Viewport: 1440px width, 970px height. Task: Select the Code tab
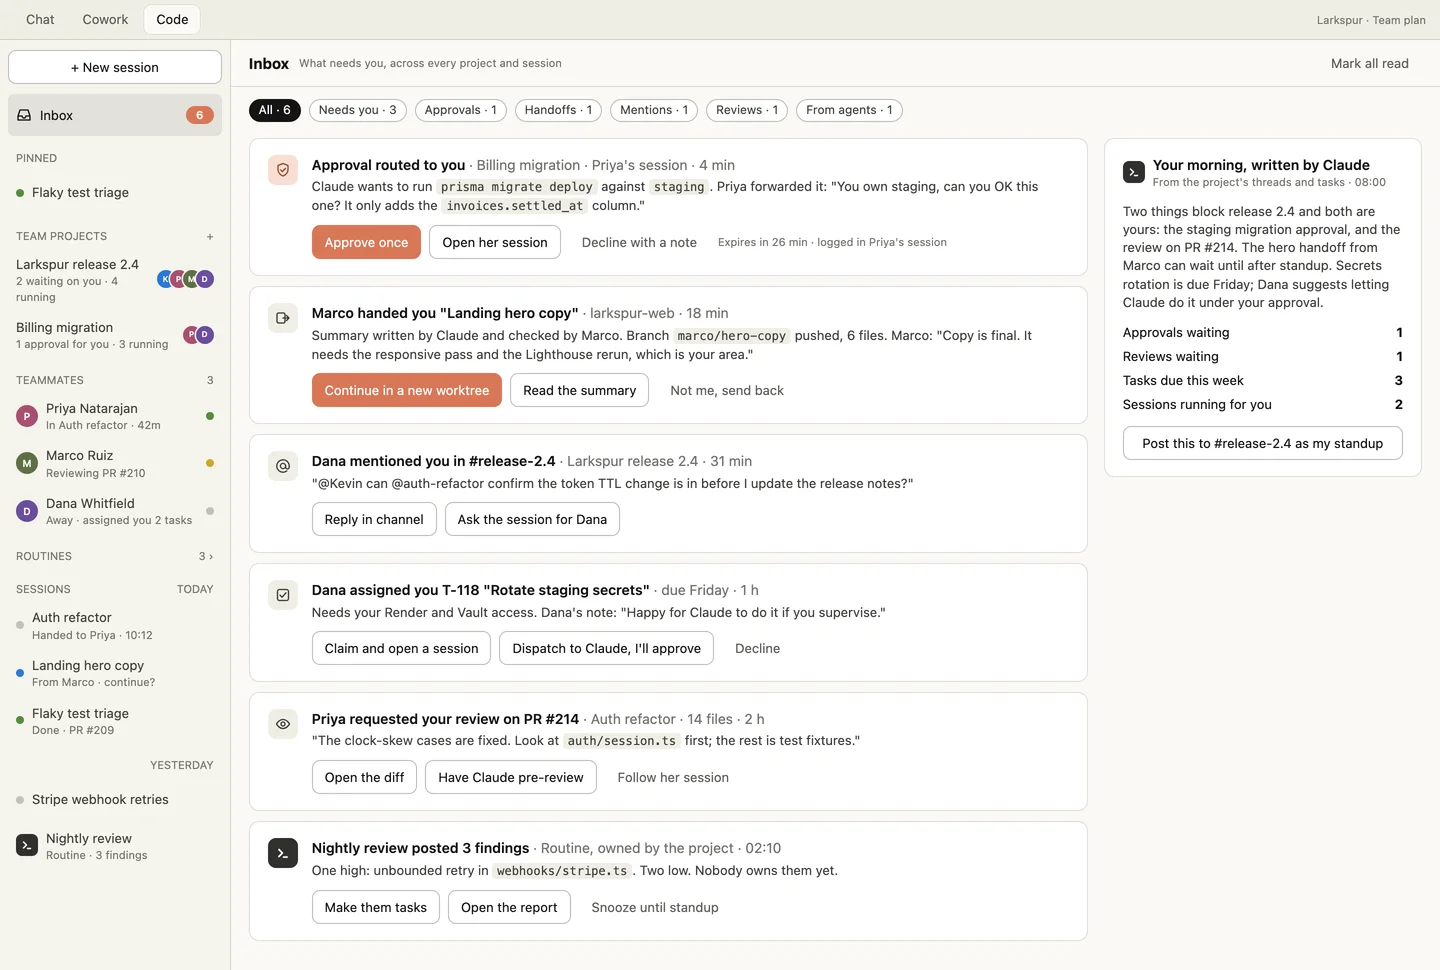pyautogui.click(x=172, y=19)
